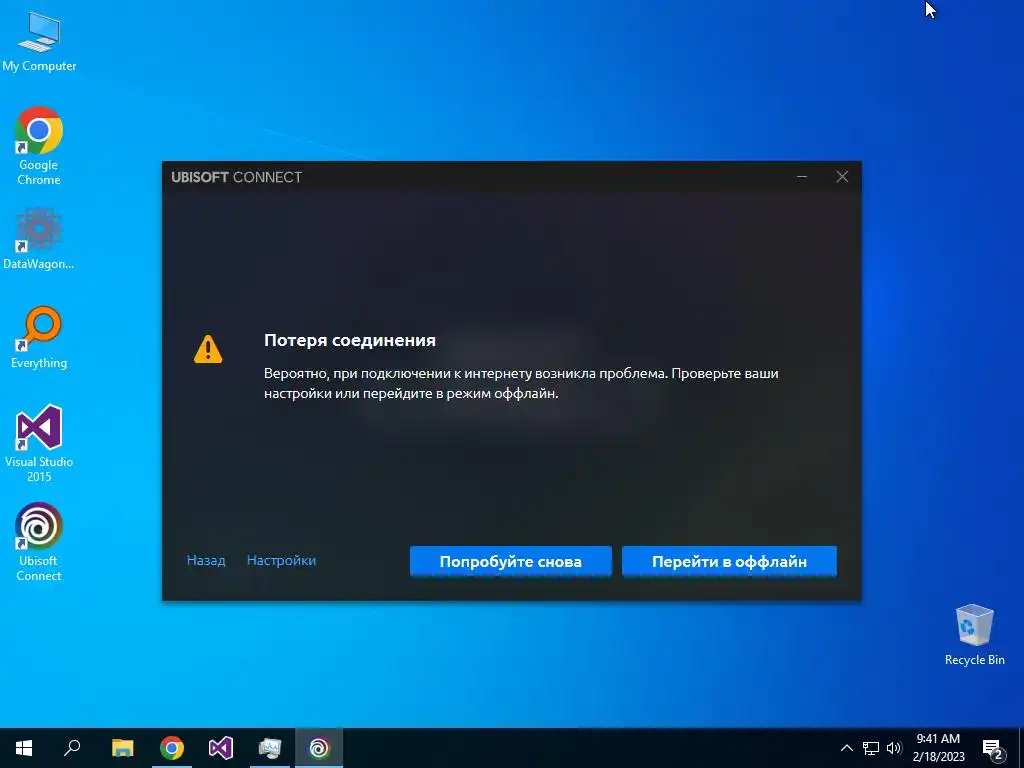Open network status tray icon
1024x768 pixels.
[871, 748]
